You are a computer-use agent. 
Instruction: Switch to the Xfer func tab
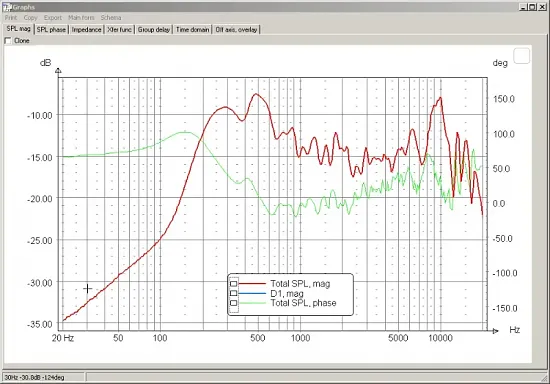click(119, 30)
